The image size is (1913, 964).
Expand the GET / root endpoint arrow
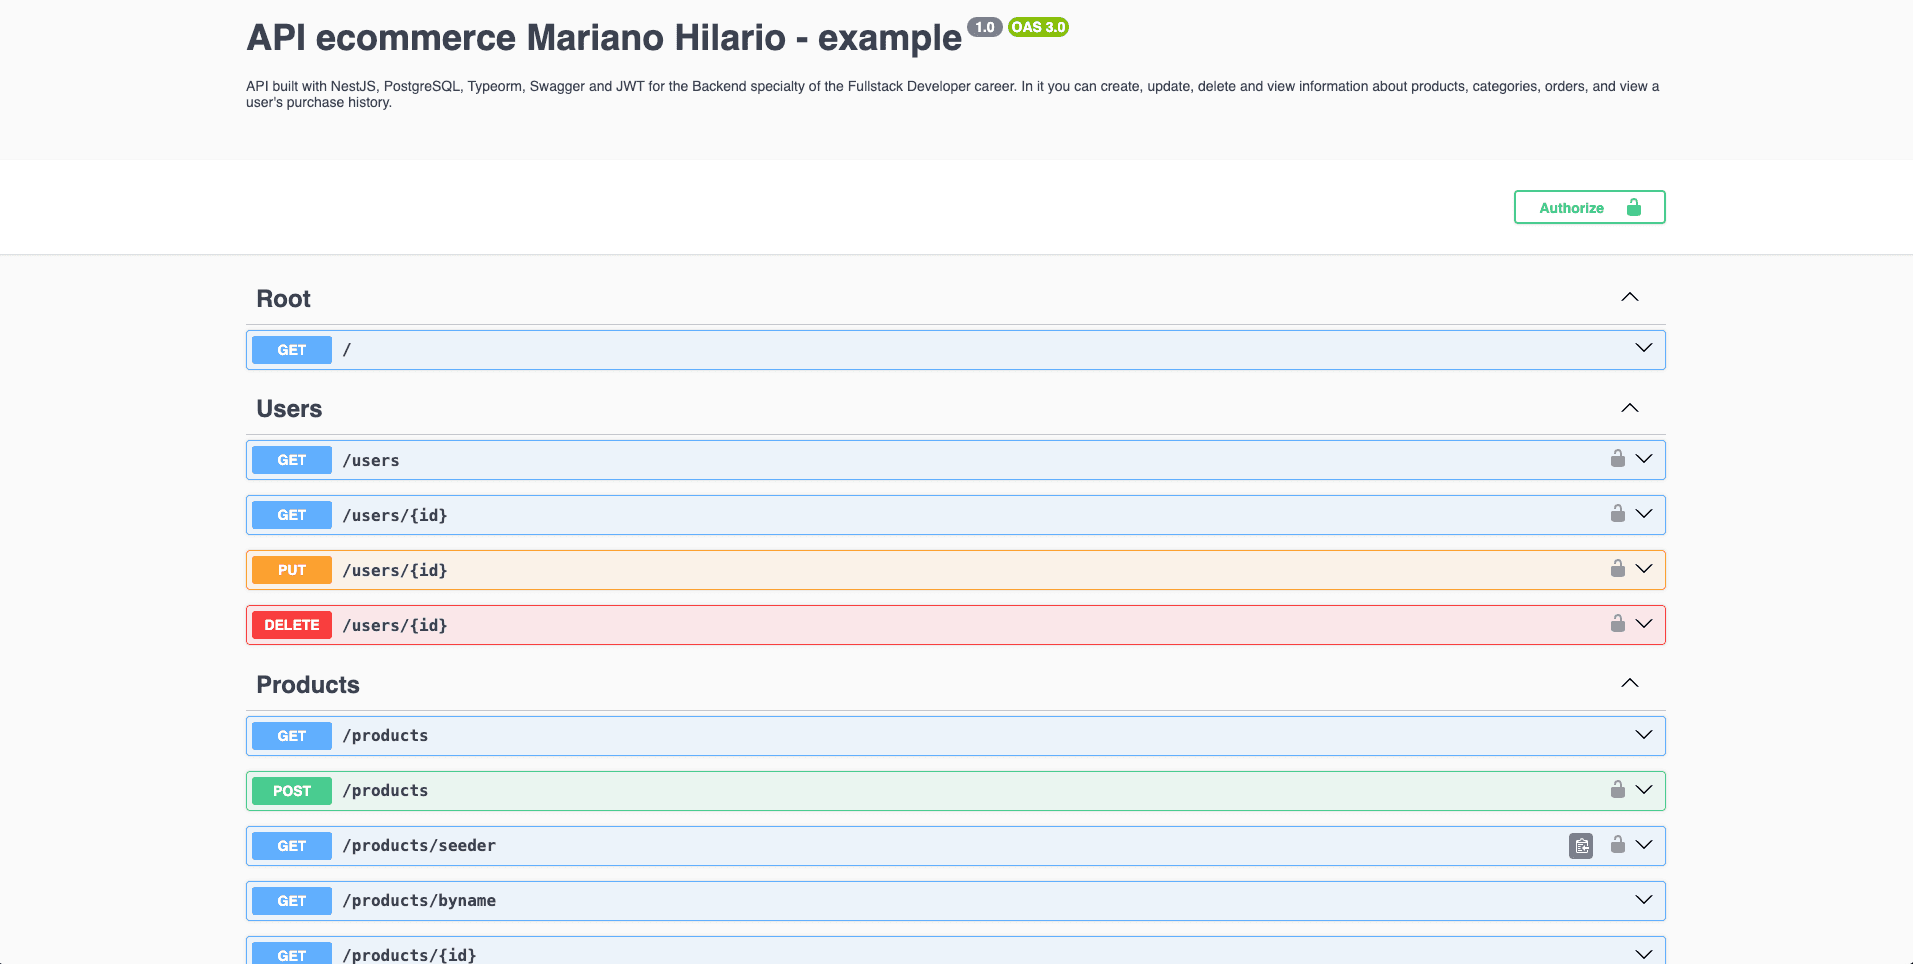click(x=1643, y=349)
